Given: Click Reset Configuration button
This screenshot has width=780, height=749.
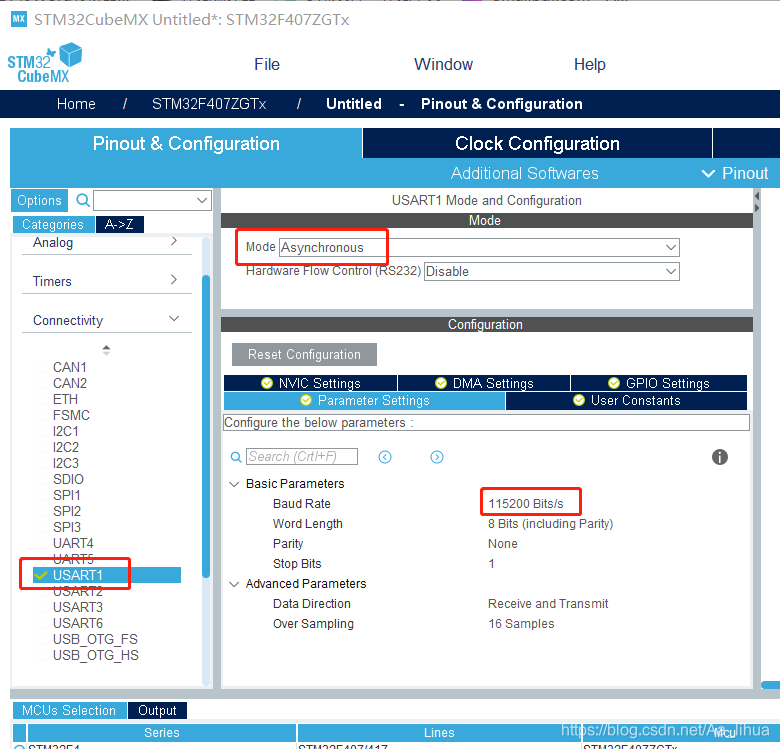Looking at the screenshot, I should pyautogui.click(x=304, y=354).
